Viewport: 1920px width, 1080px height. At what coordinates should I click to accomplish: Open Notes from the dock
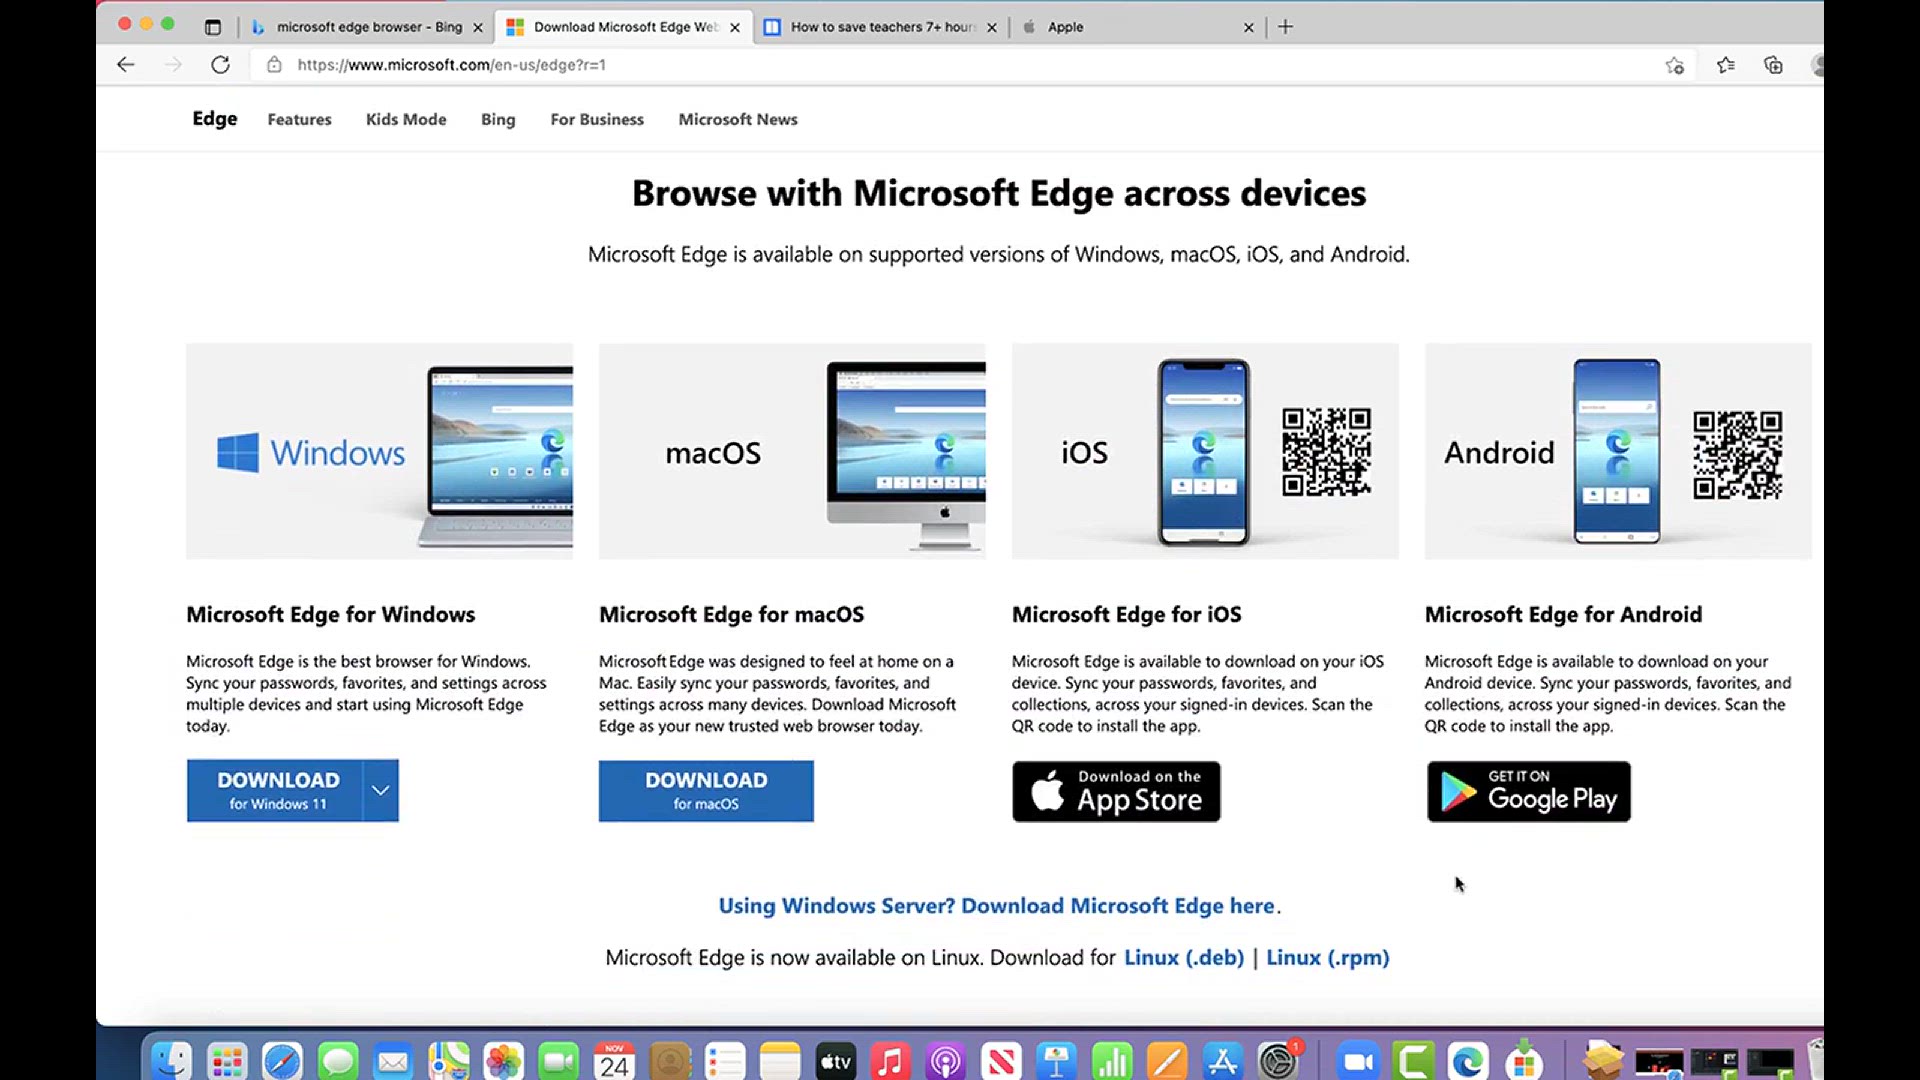780,1061
